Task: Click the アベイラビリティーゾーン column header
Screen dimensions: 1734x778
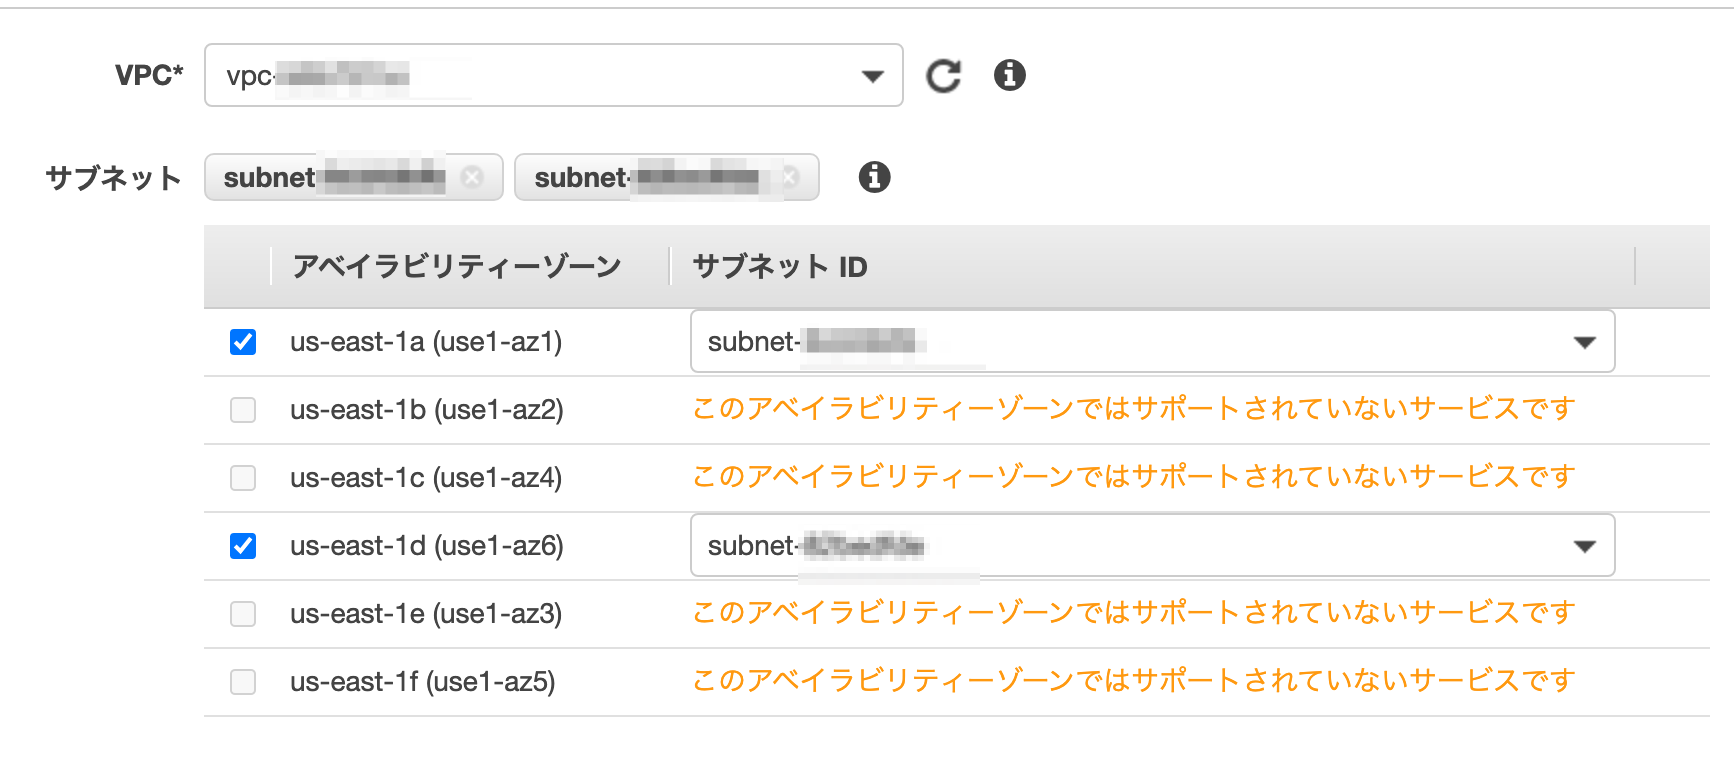Action: click(457, 267)
